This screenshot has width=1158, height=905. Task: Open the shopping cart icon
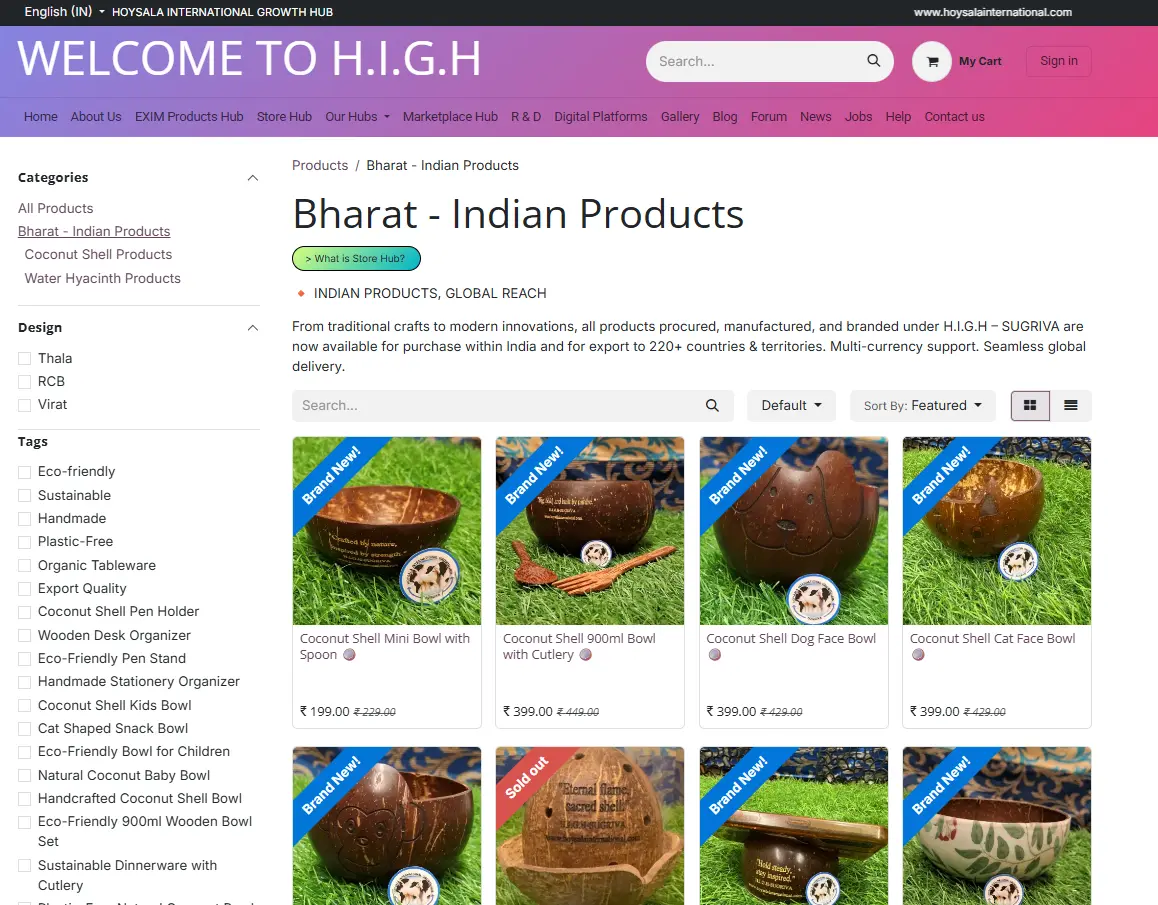932,61
